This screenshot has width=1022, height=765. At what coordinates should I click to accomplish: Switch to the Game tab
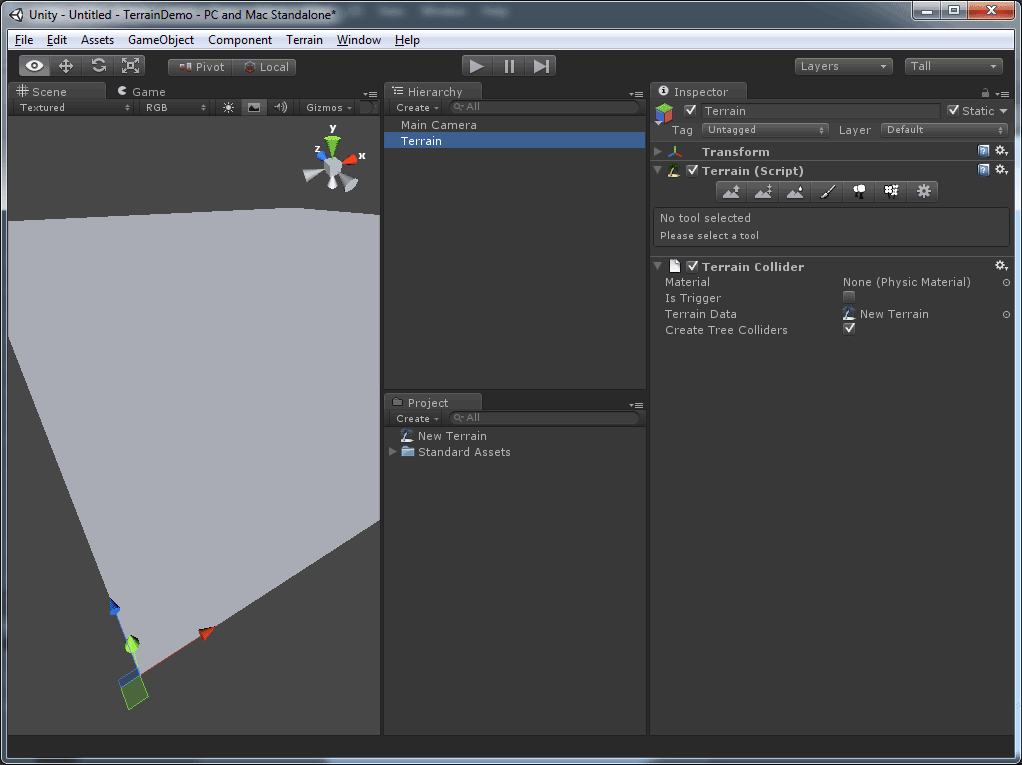coord(141,91)
